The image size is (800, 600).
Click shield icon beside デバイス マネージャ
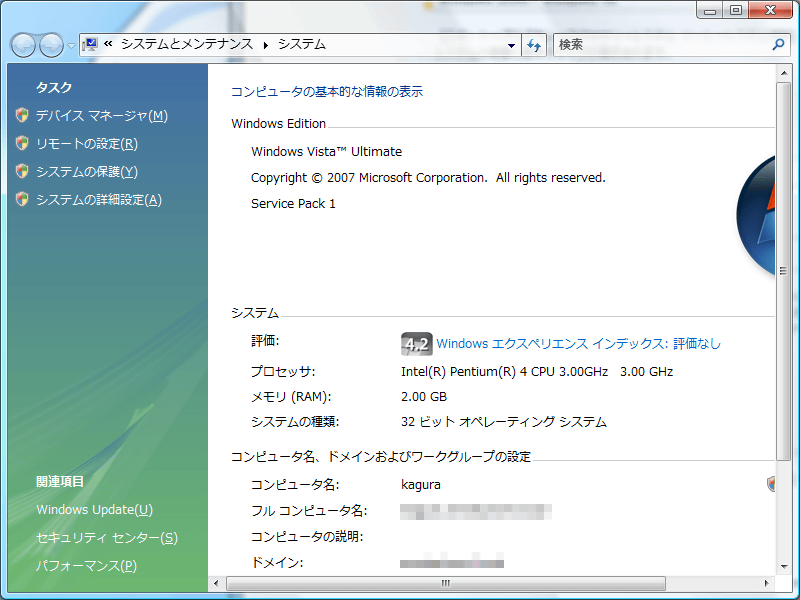pos(22,115)
